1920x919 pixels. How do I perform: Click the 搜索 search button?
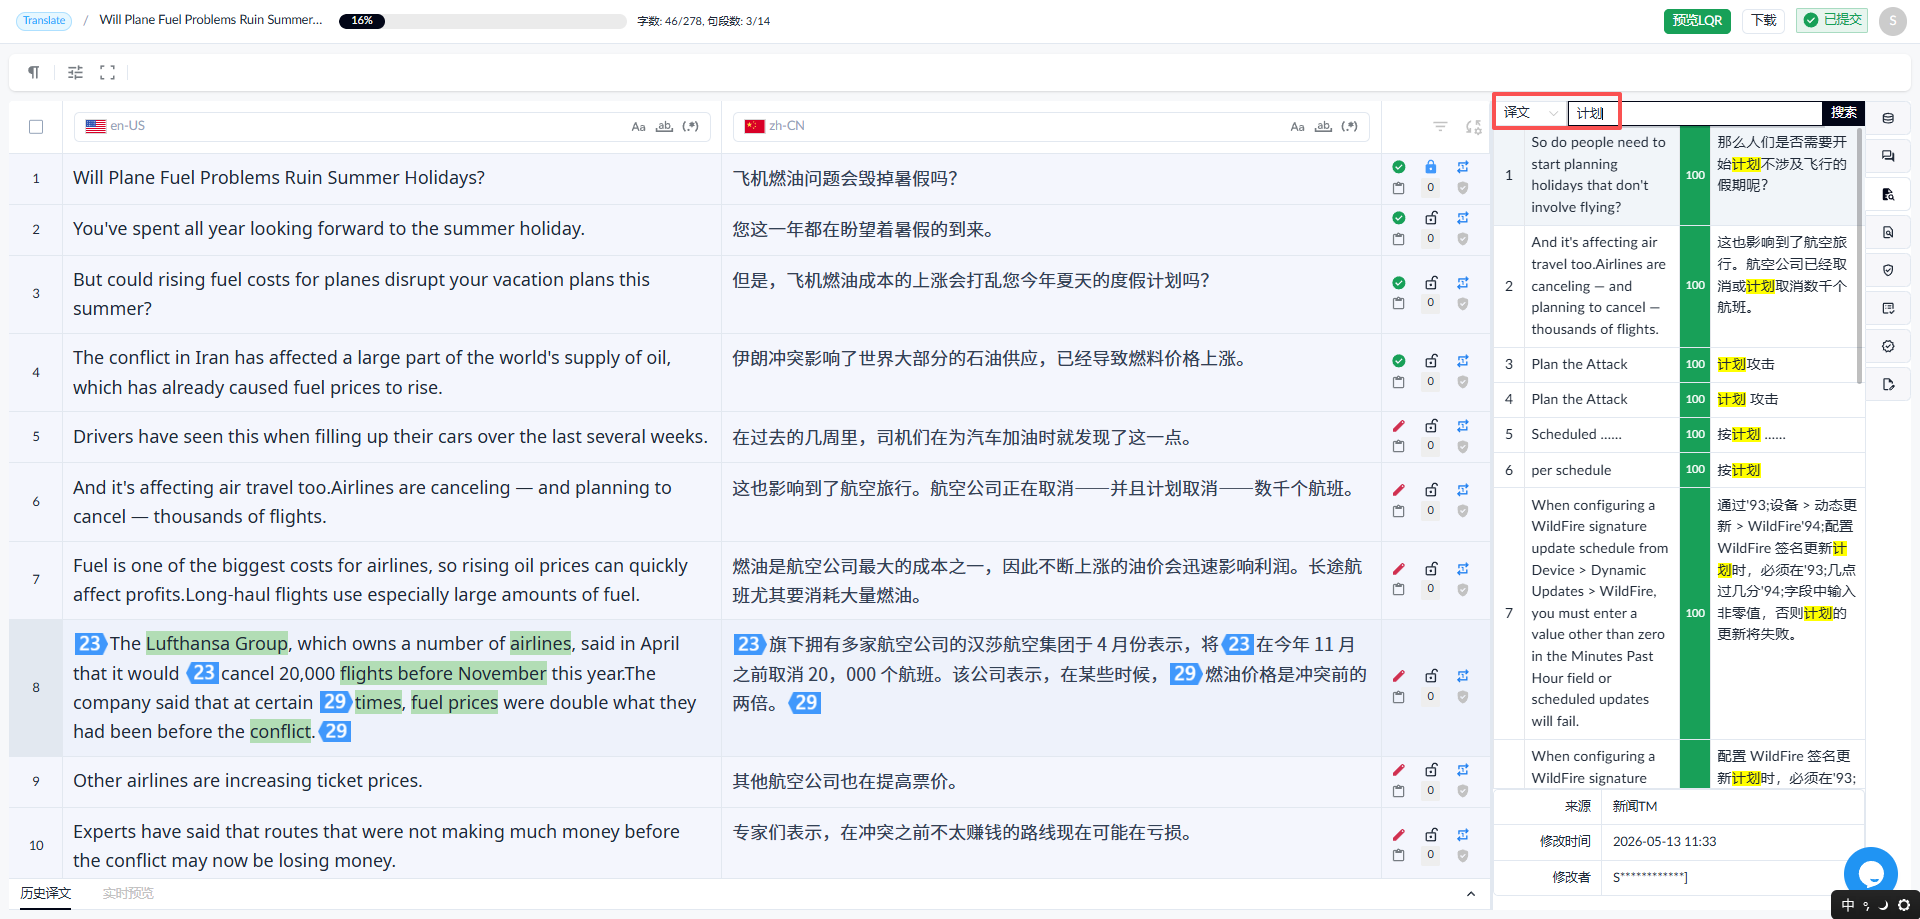[x=1843, y=113]
